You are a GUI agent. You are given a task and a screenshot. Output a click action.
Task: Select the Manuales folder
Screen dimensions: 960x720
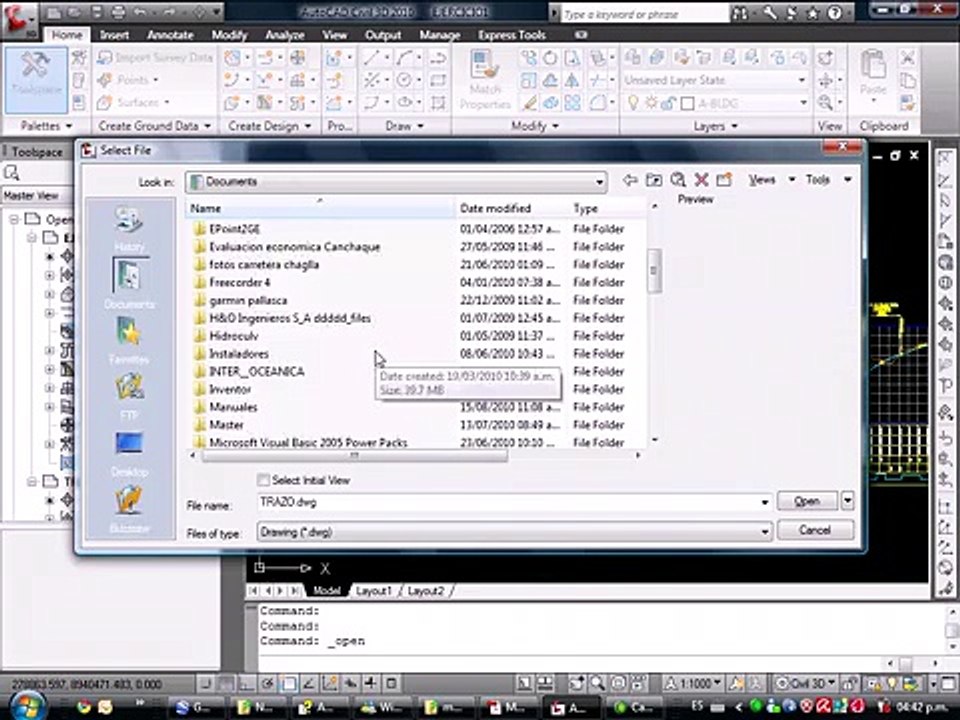pos(233,407)
